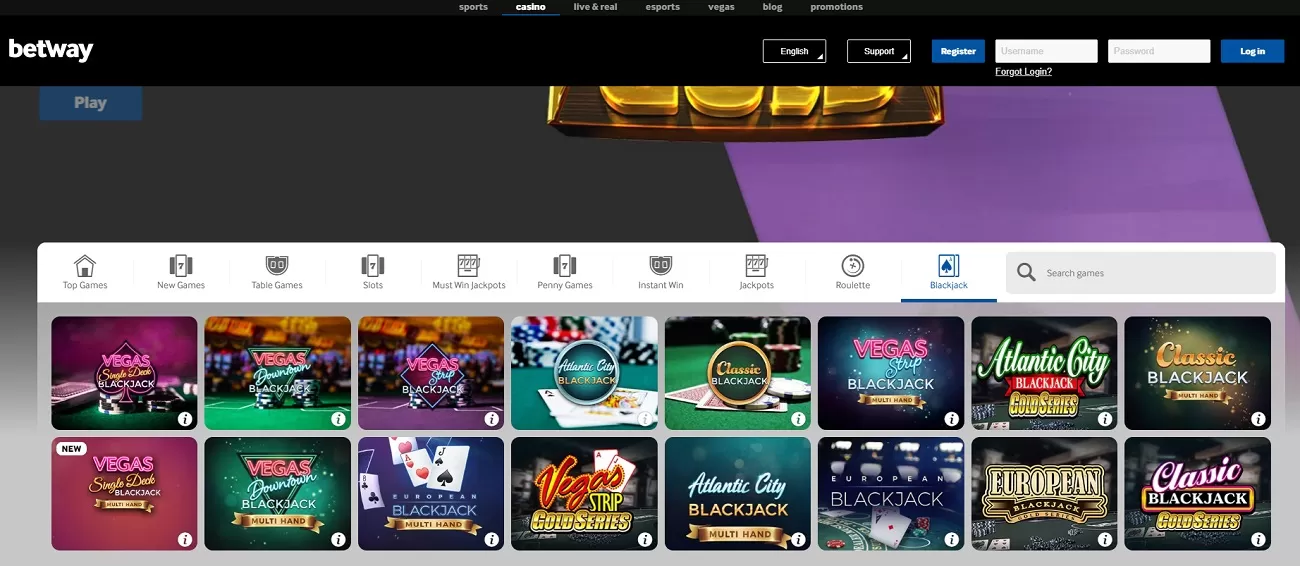Click the Username input field
Screen dimensions: 1300x566
[x=1046, y=51]
